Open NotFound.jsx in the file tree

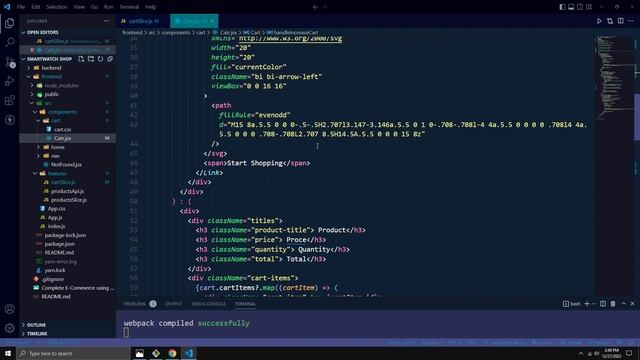66,164
